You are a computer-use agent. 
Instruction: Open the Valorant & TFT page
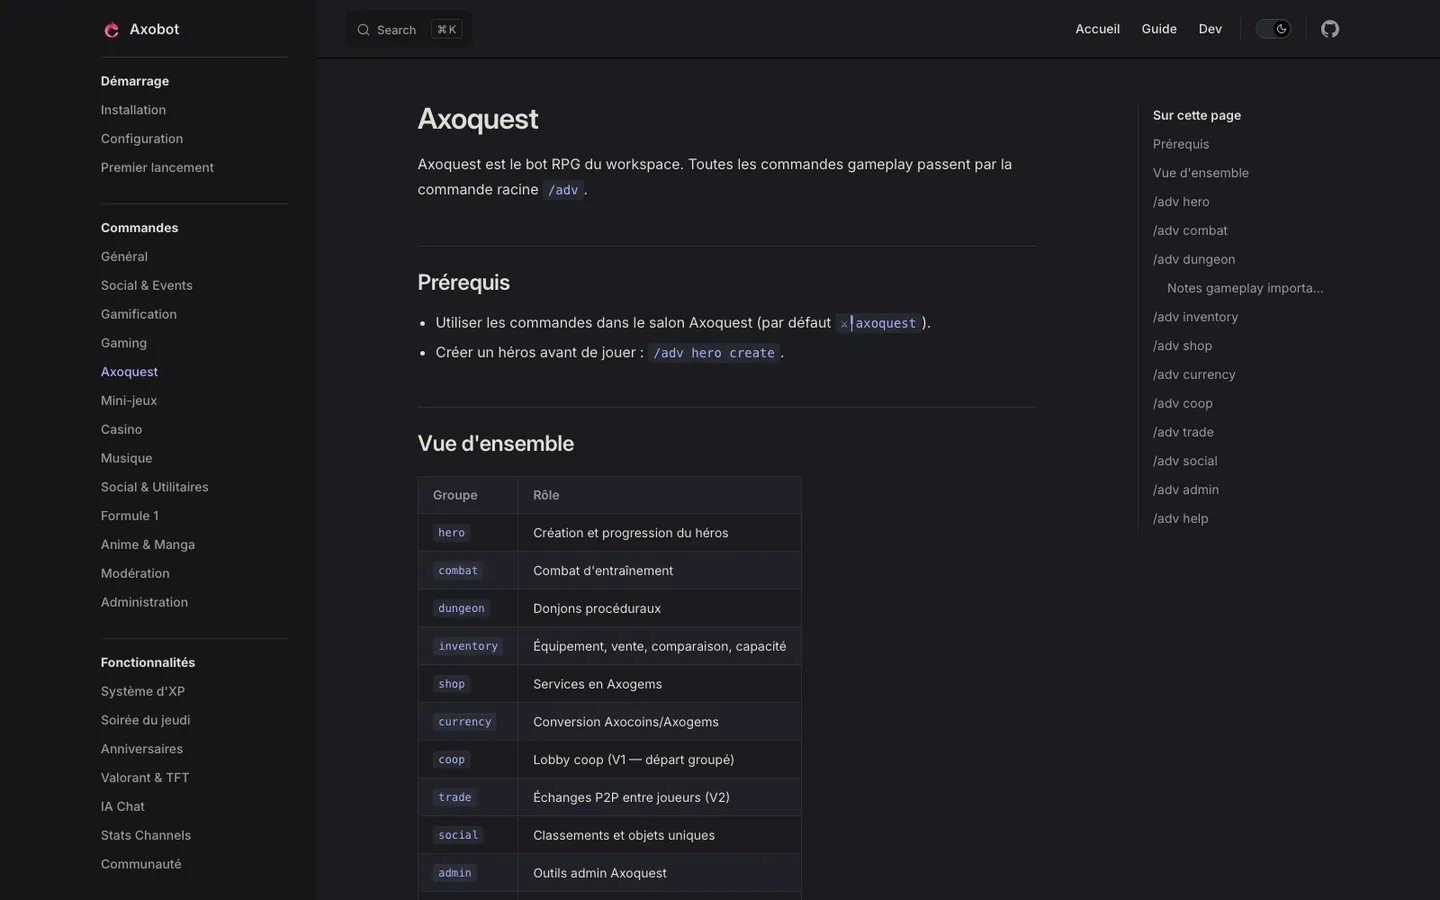tap(145, 778)
